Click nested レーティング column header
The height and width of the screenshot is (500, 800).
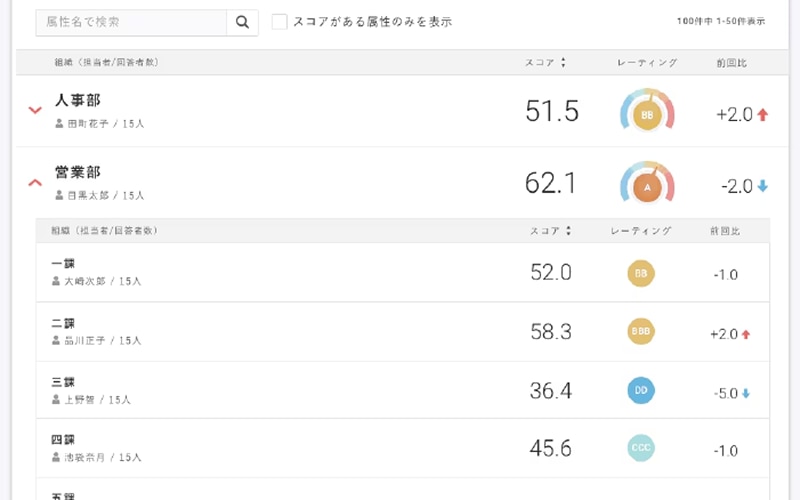[x=641, y=231]
